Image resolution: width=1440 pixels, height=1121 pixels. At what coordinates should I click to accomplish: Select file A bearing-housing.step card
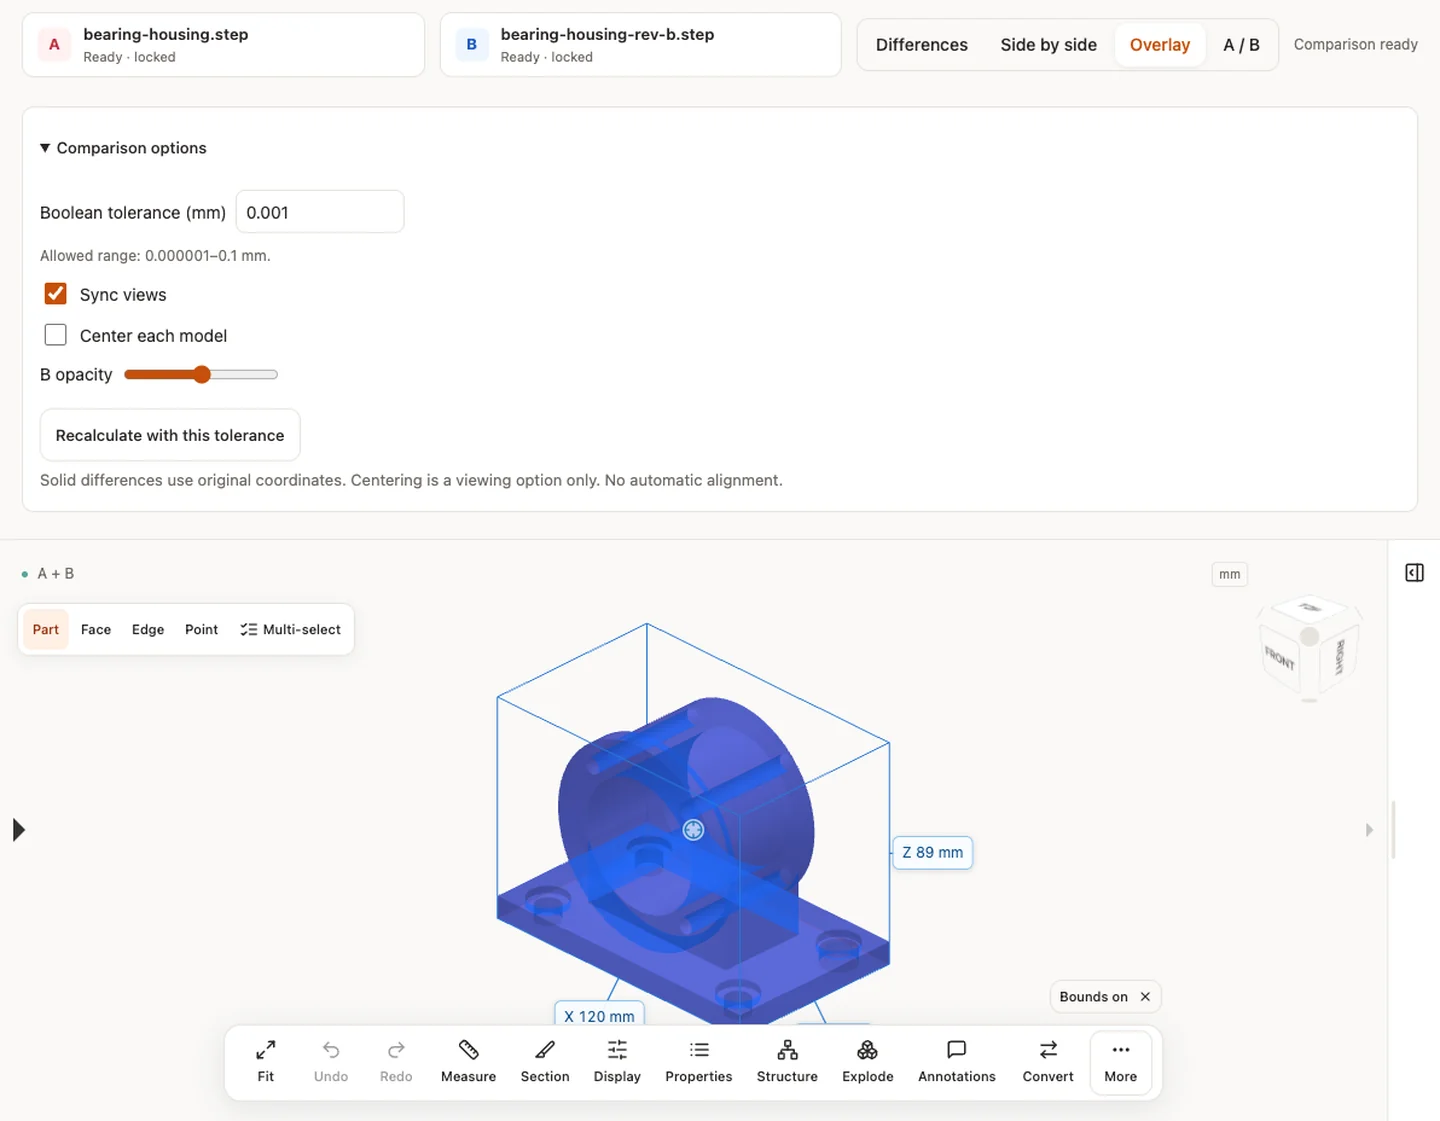224,45
